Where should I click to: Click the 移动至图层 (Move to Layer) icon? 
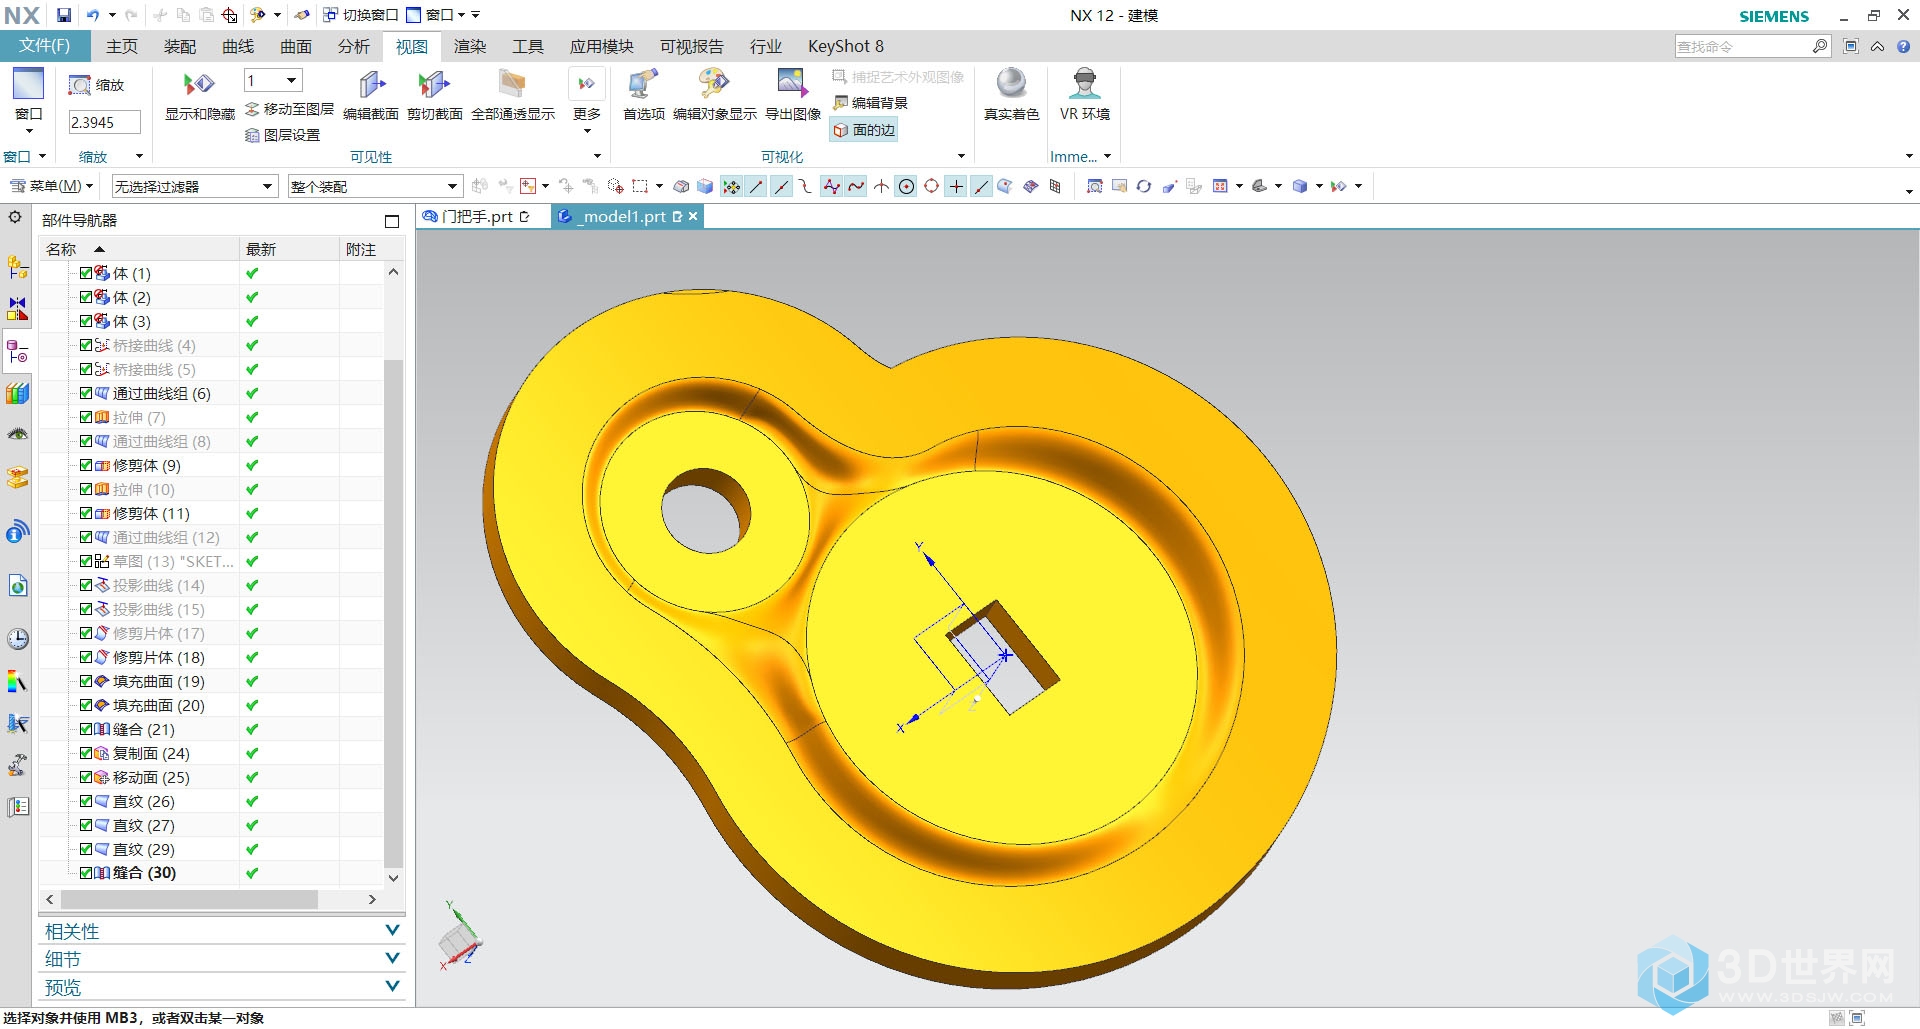coord(253,109)
